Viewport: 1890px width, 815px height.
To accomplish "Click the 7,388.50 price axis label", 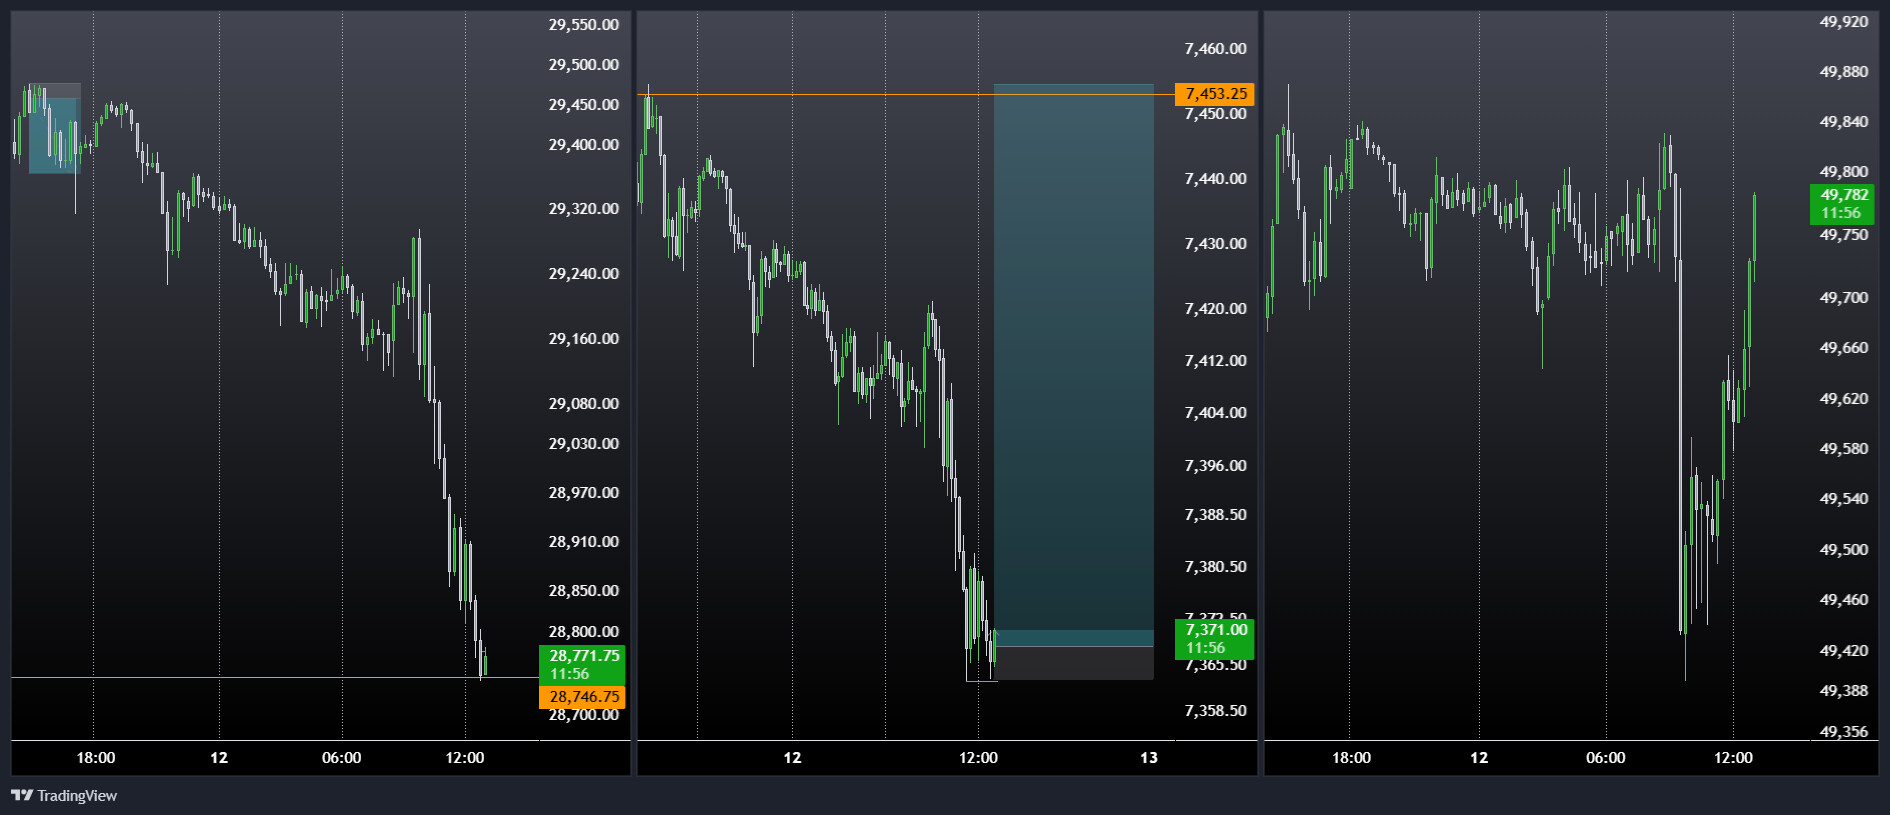I will pos(1216,514).
